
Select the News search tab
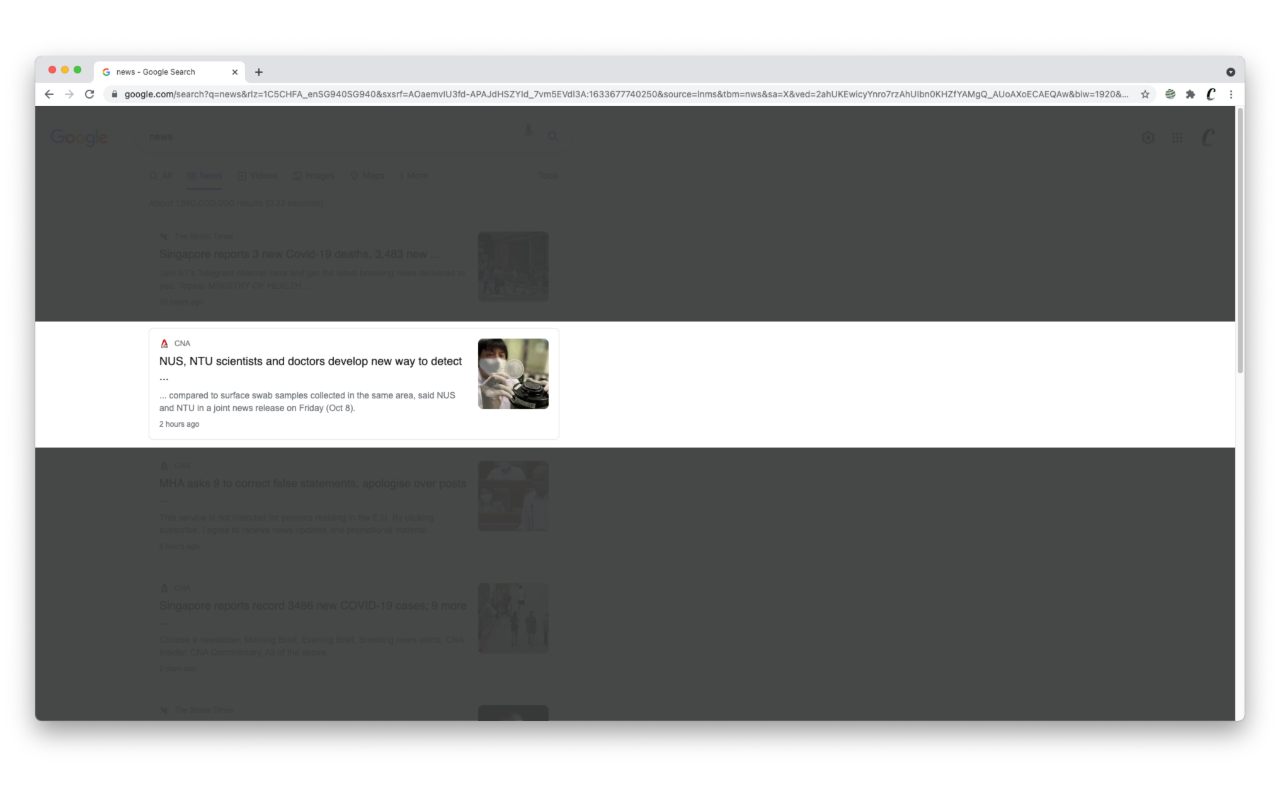point(204,176)
